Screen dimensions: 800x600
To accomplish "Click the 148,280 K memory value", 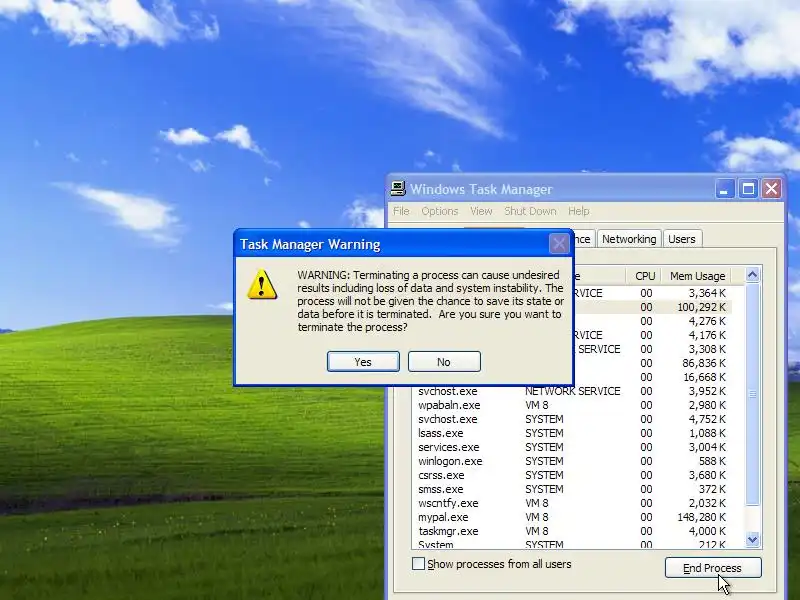I will 701,517.
